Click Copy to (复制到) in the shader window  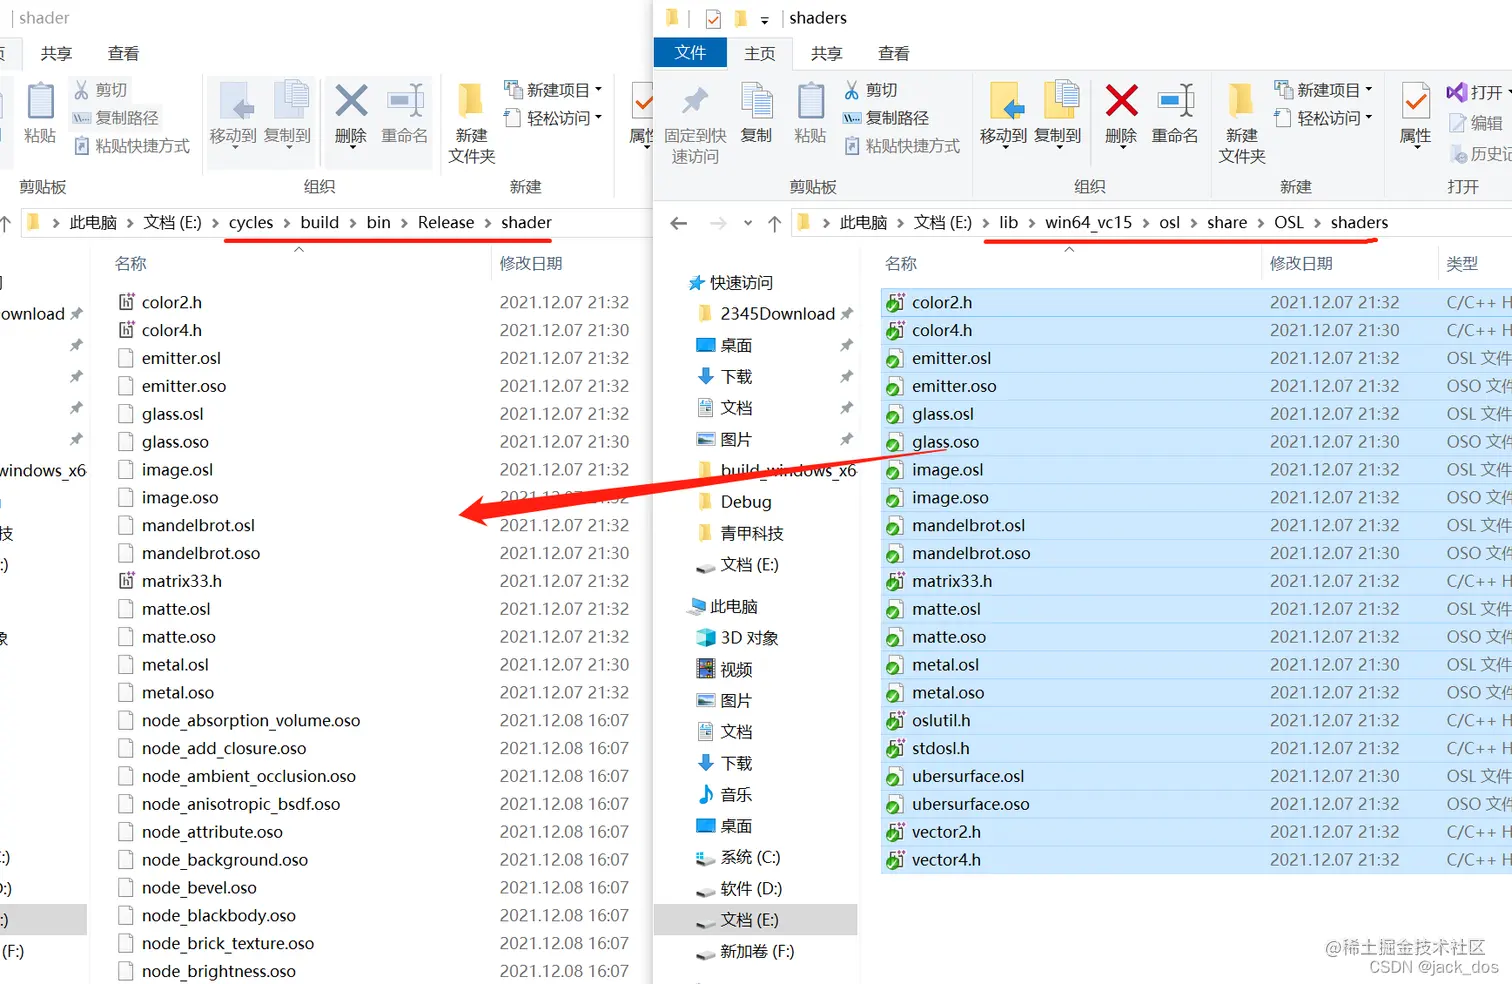(x=288, y=114)
